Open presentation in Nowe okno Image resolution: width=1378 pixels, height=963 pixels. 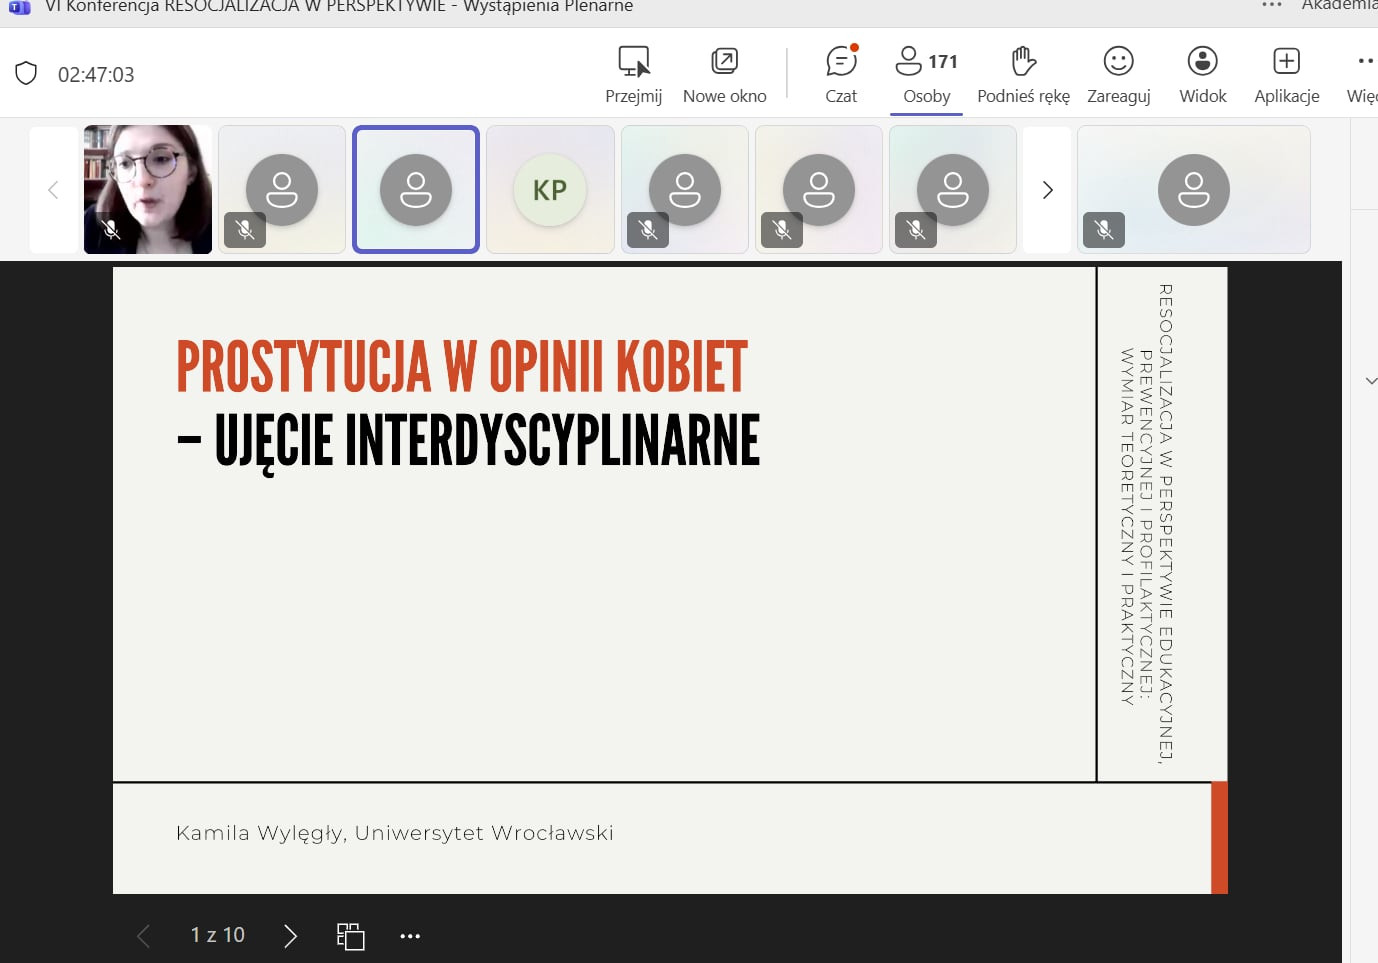(x=724, y=63)
